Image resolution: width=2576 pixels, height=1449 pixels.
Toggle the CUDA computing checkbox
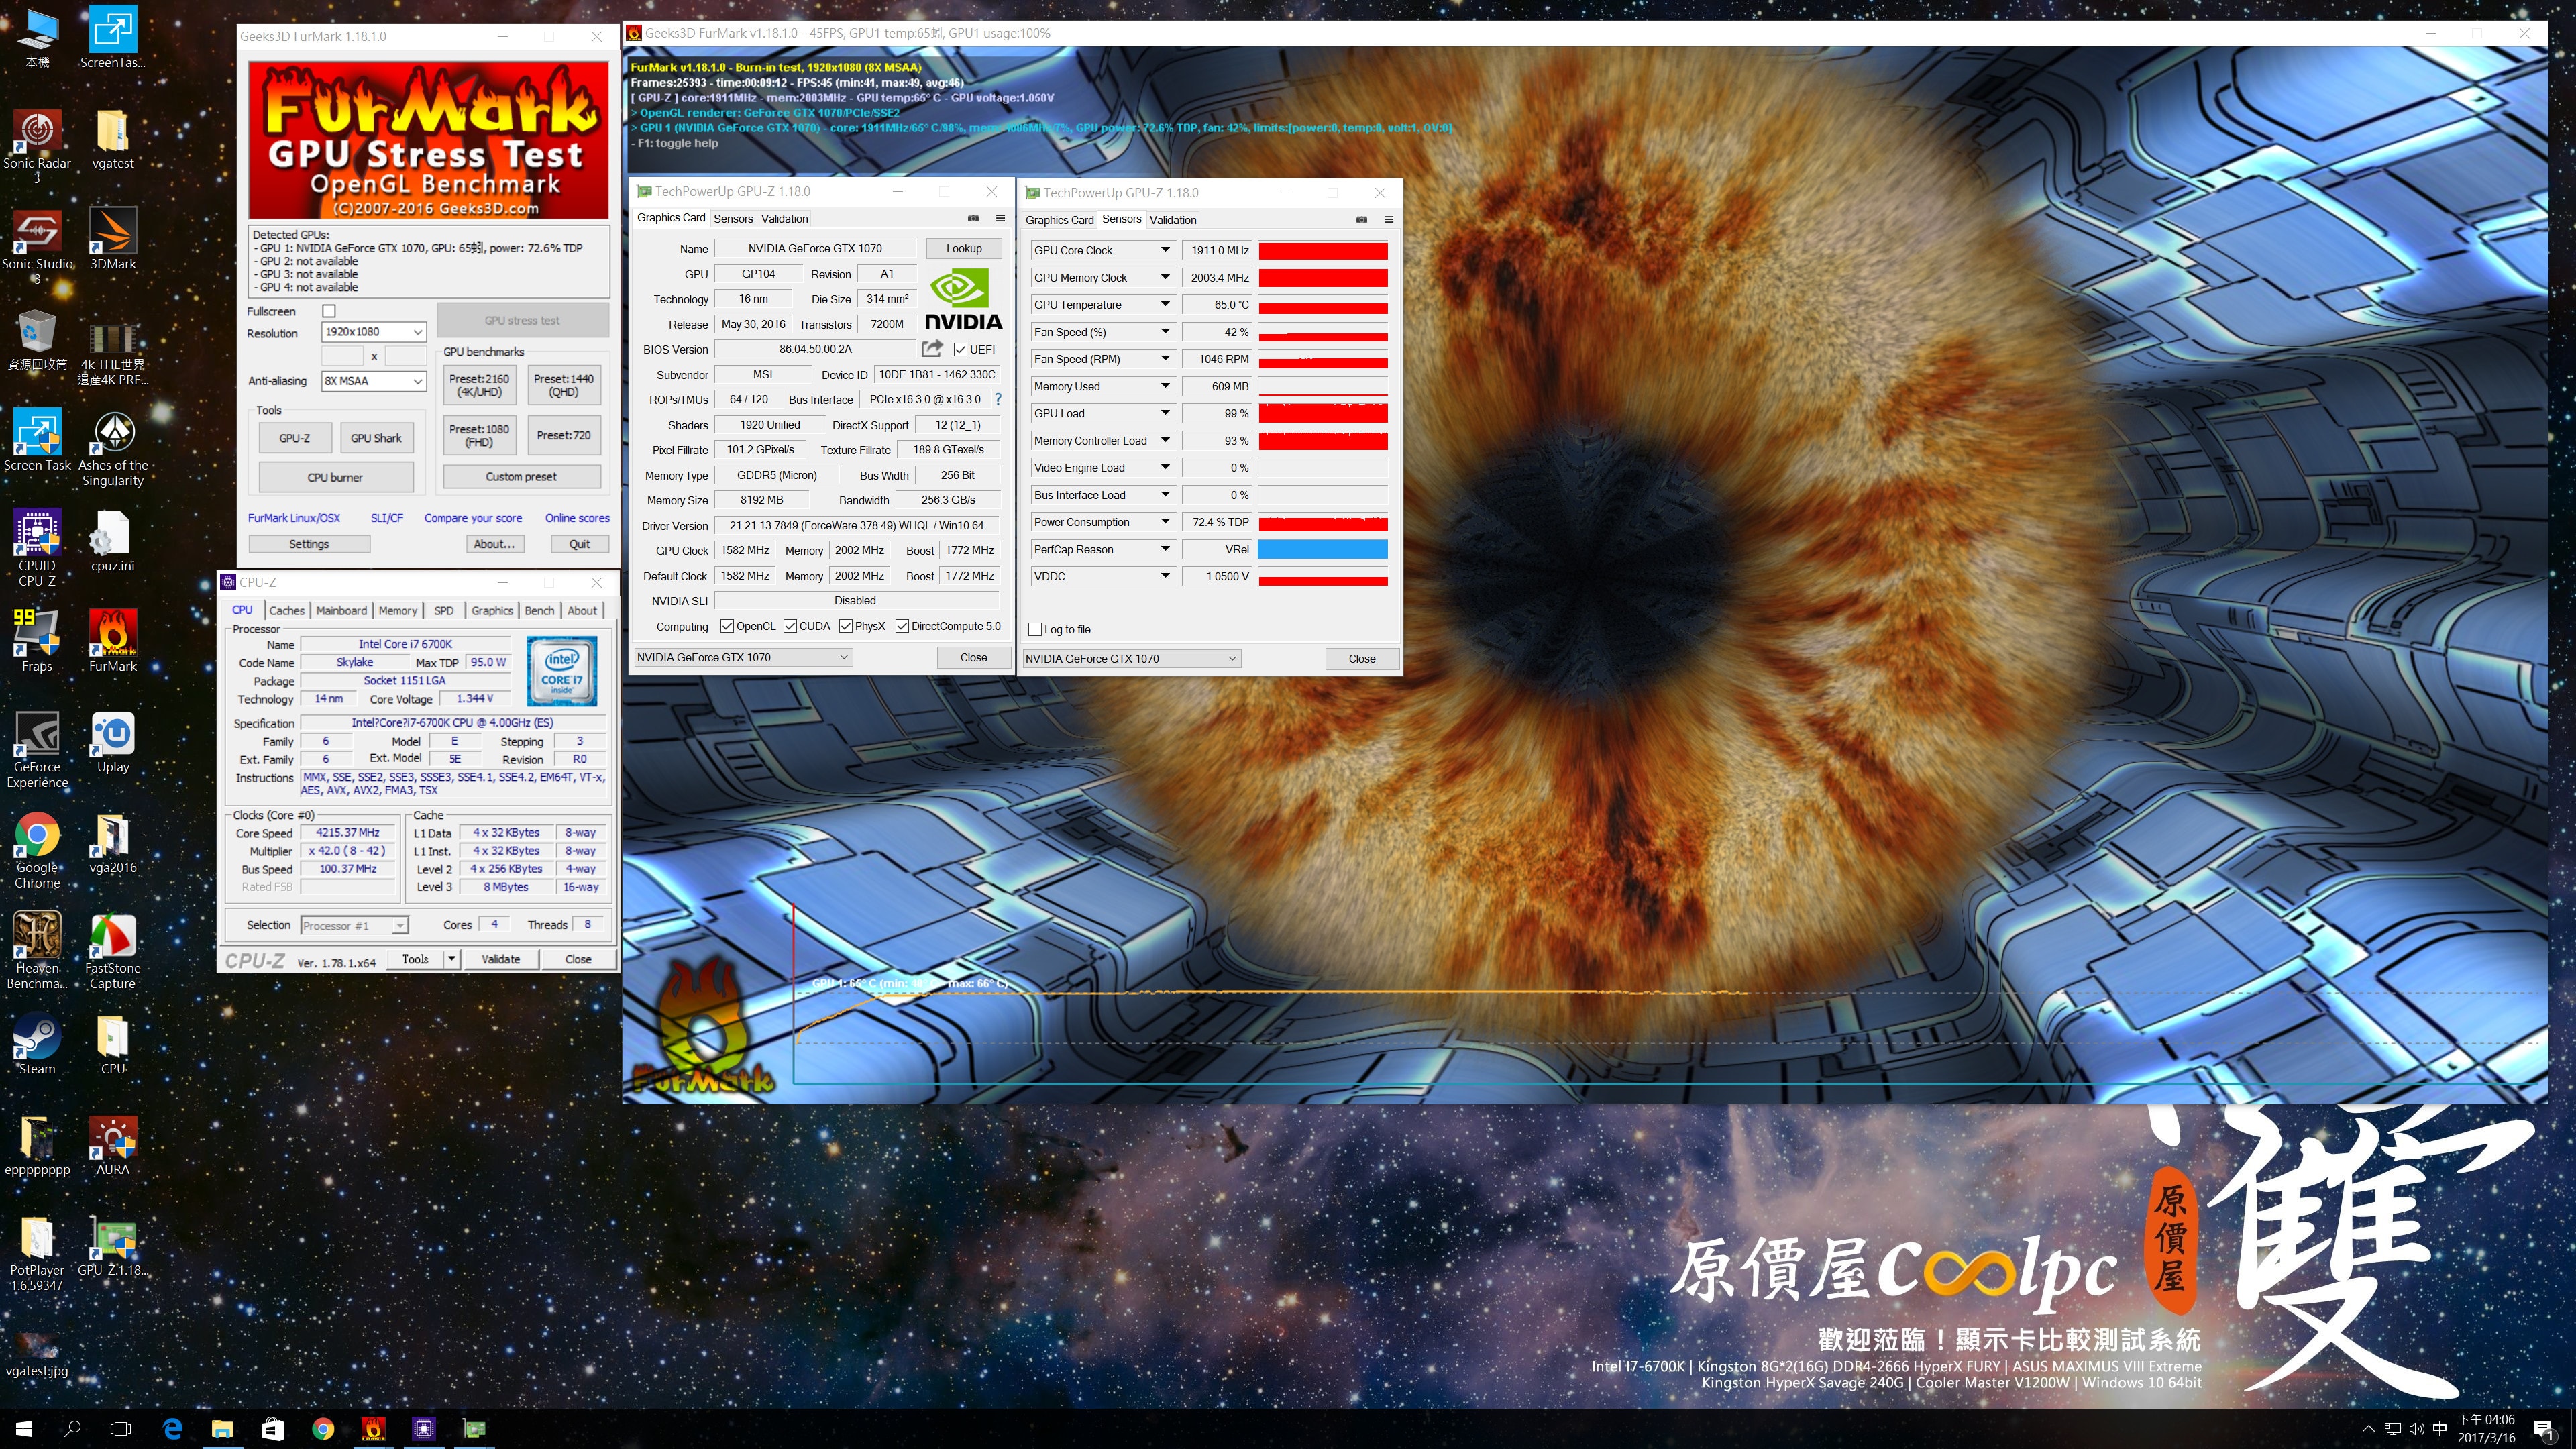click(x=790, y=626)
